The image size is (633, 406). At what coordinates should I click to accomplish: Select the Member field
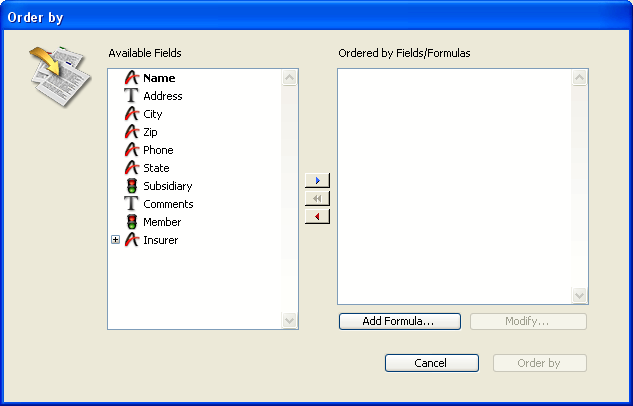(162, 222)
